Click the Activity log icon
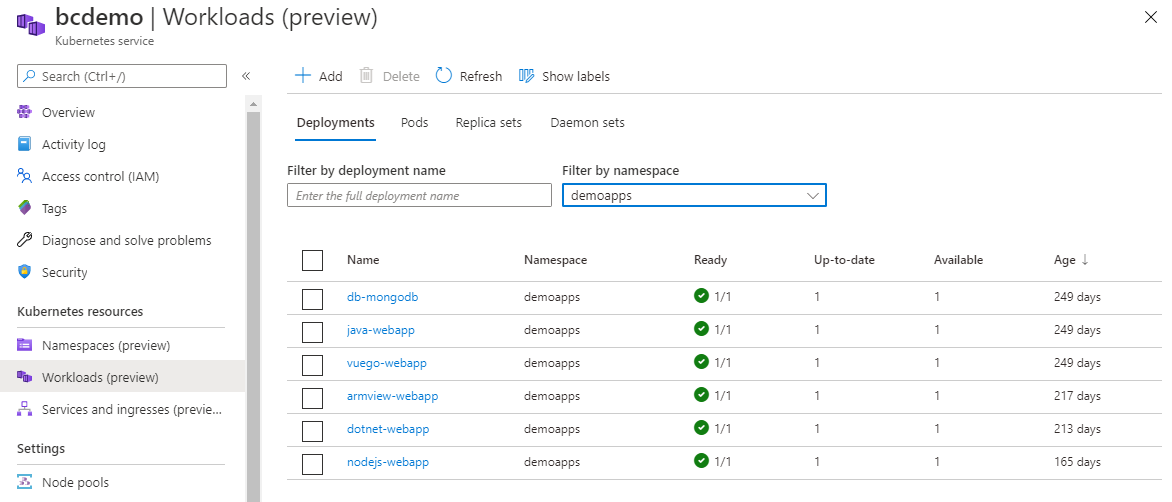The image size is (1172, 502). point(25,144)
